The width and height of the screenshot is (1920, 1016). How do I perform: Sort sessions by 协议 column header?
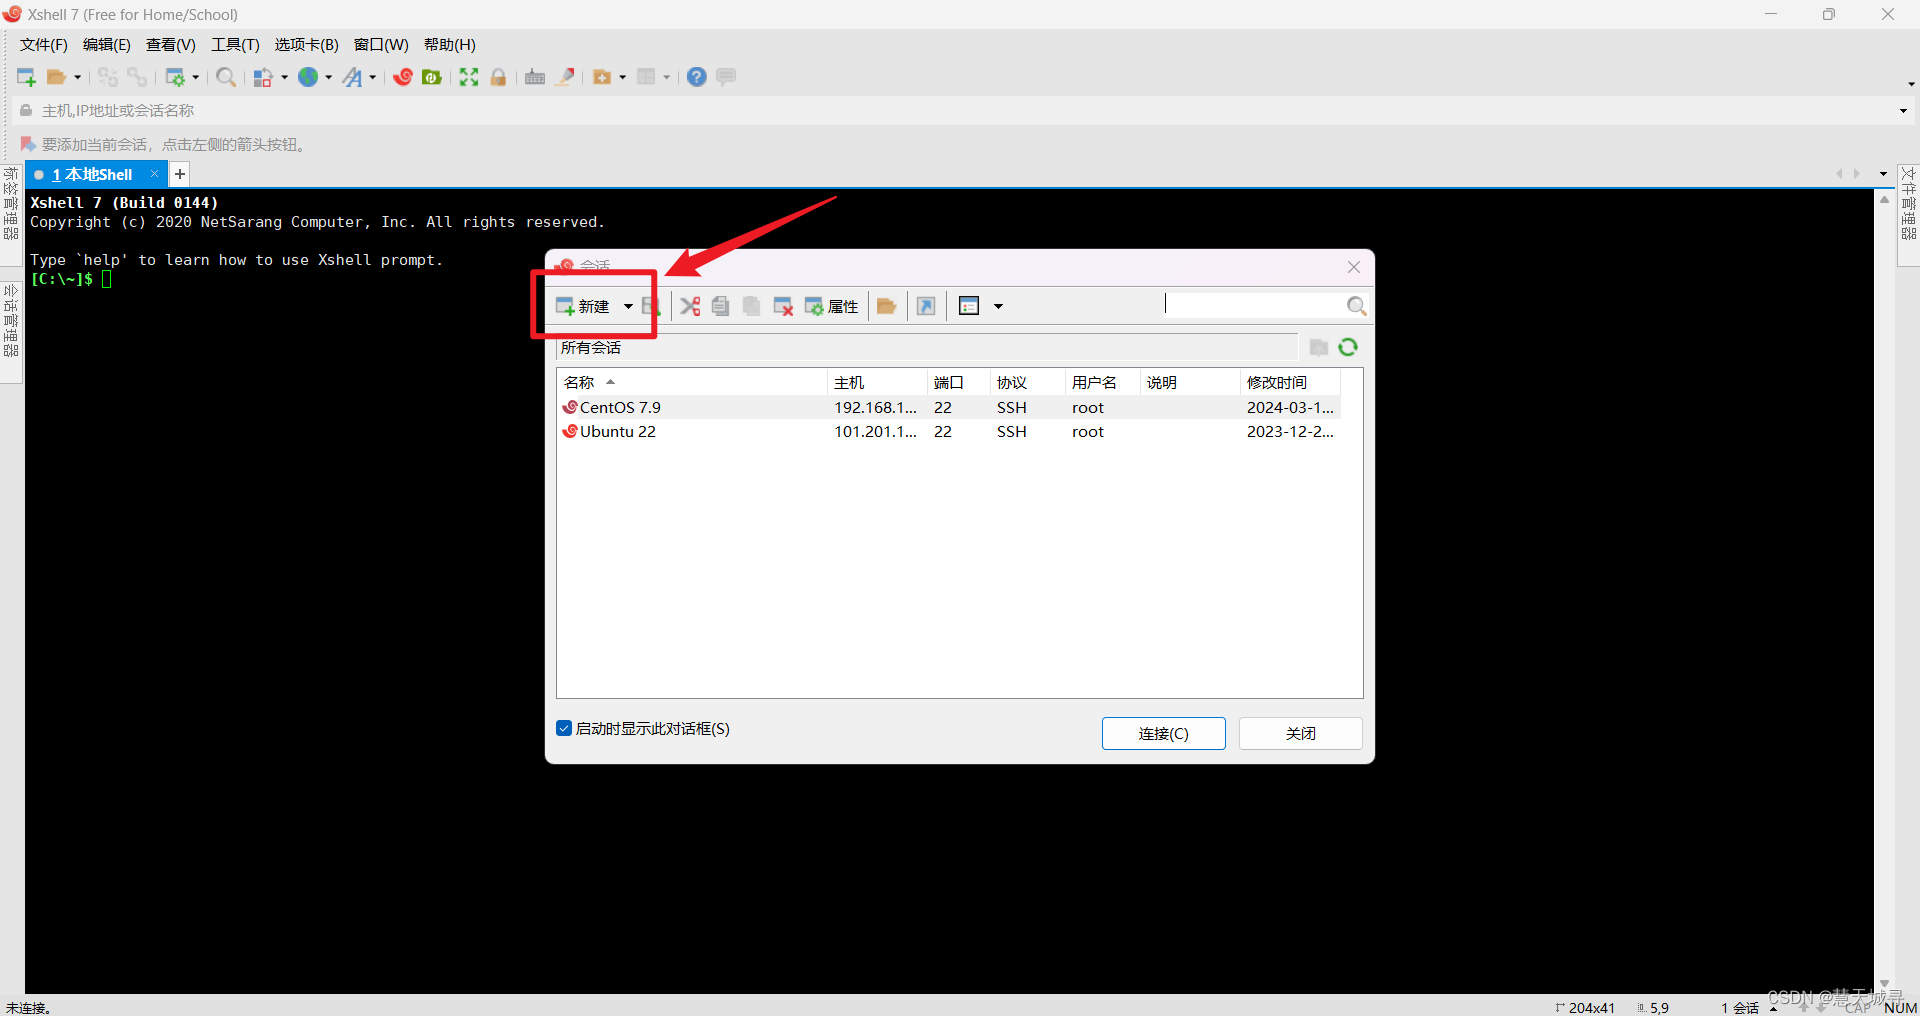click(1028, 382)
